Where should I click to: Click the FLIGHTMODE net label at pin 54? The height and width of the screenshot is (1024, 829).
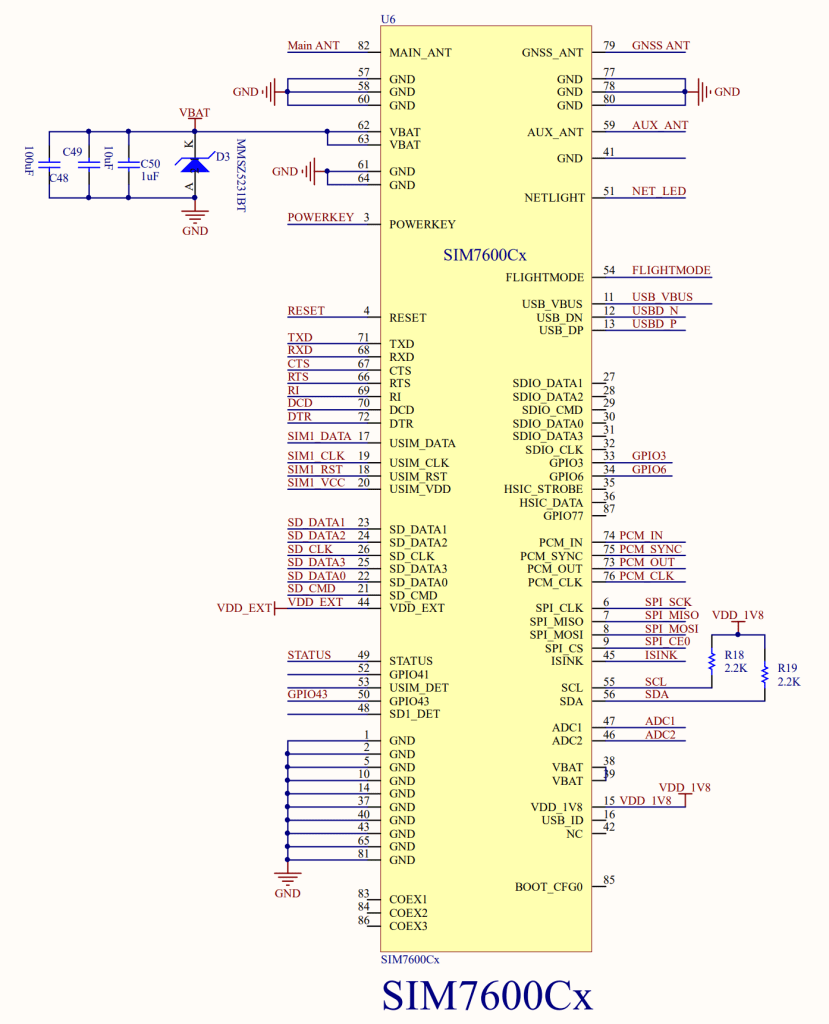click(x=671, y=270)
